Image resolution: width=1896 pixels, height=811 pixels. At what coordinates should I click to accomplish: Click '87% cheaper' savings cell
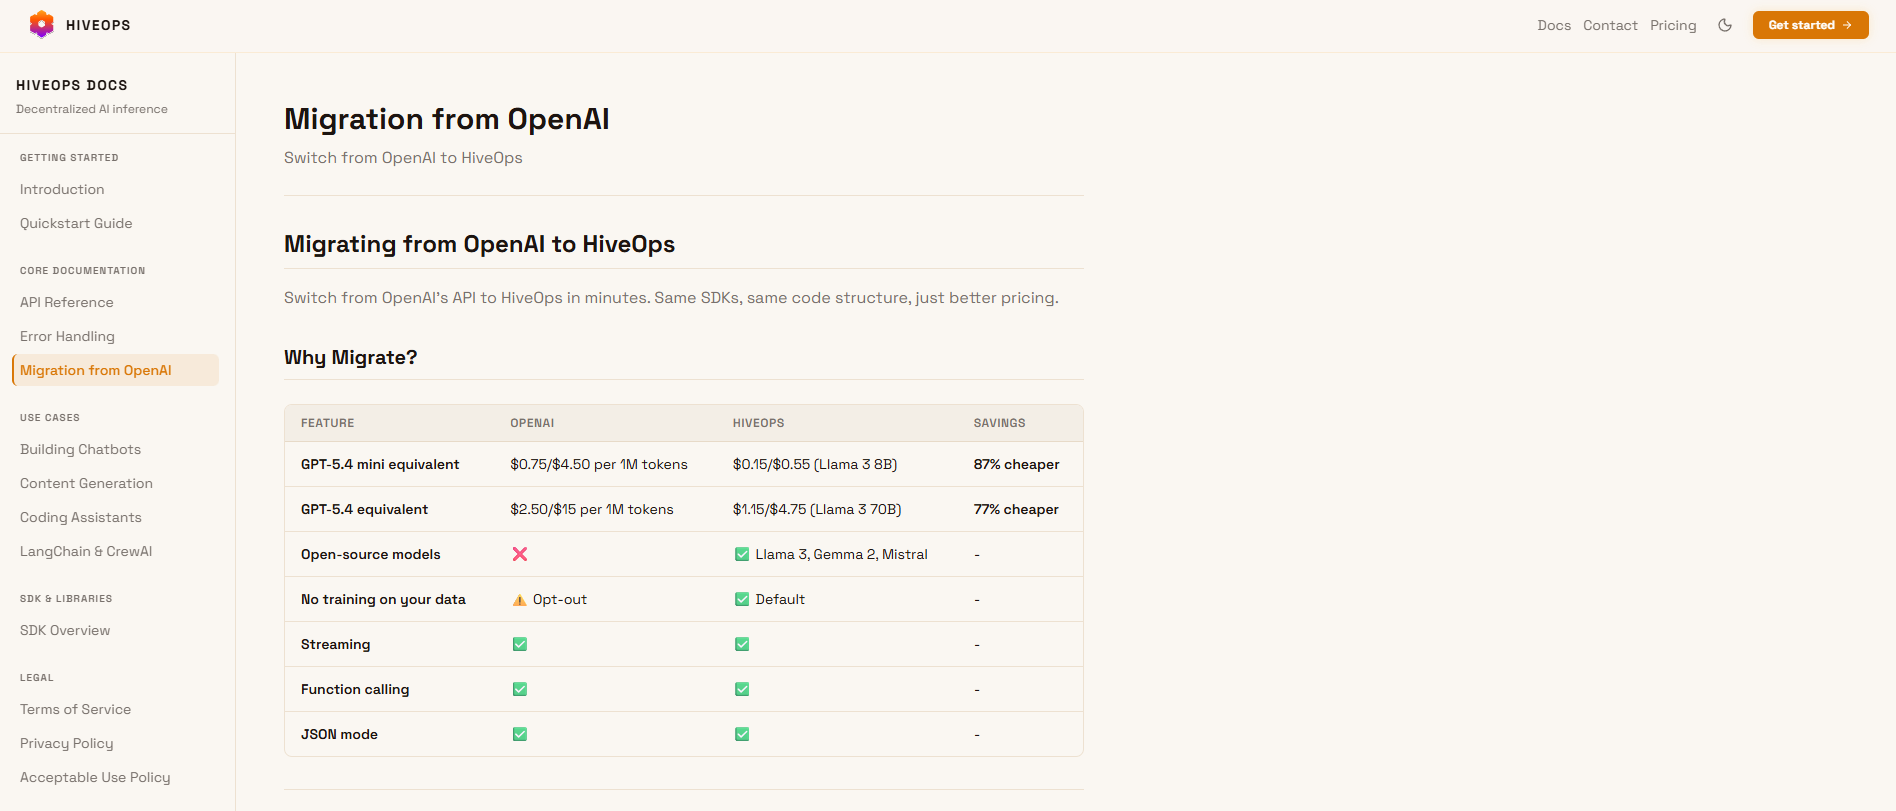coord(1016,464)
